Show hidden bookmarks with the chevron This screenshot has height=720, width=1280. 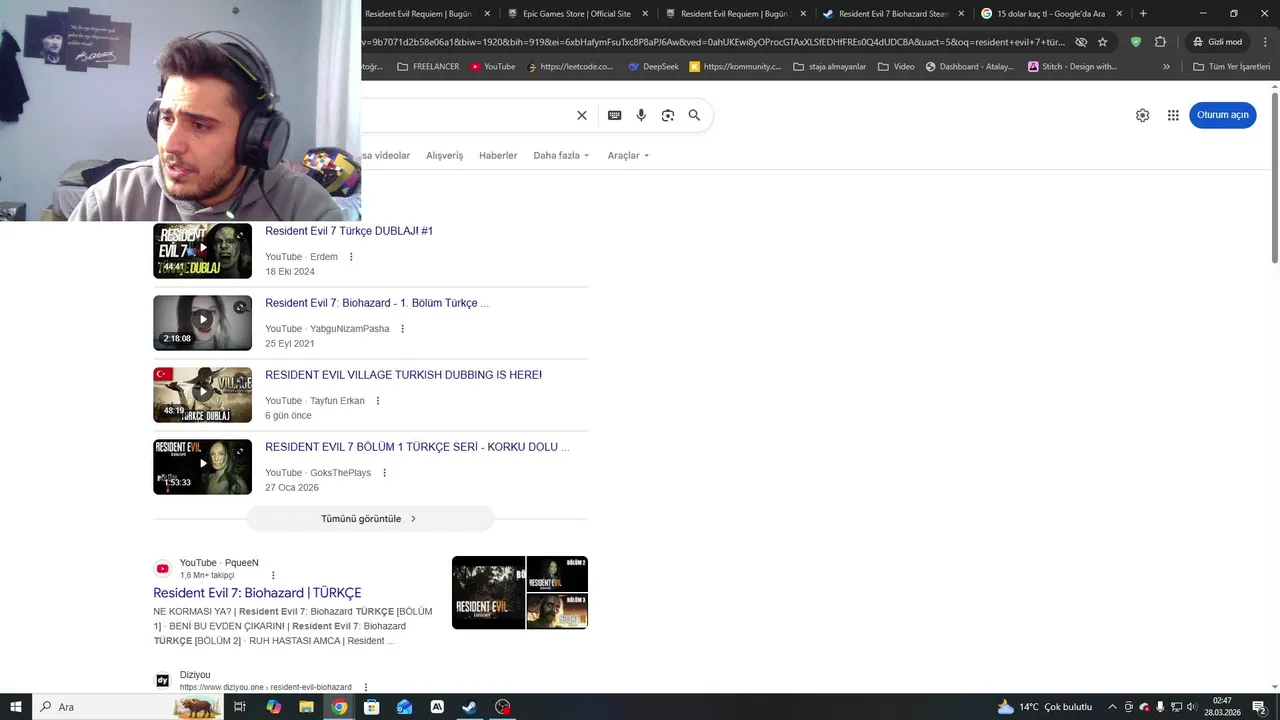coord(1166,67)
